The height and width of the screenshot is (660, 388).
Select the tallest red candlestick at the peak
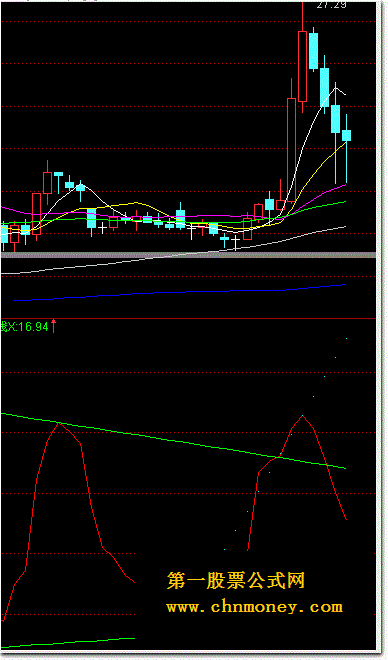(x=303, y=66)
